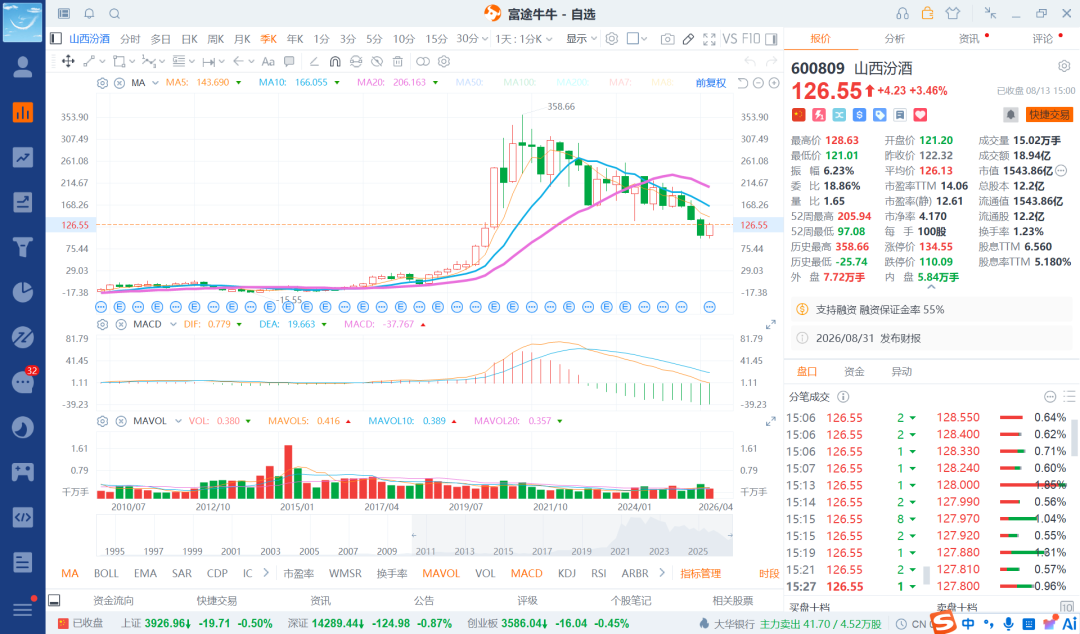This screenshot has width=1080, height=634.
Task: Toggle the MA50 moving average line
Action: coord(469,83)
